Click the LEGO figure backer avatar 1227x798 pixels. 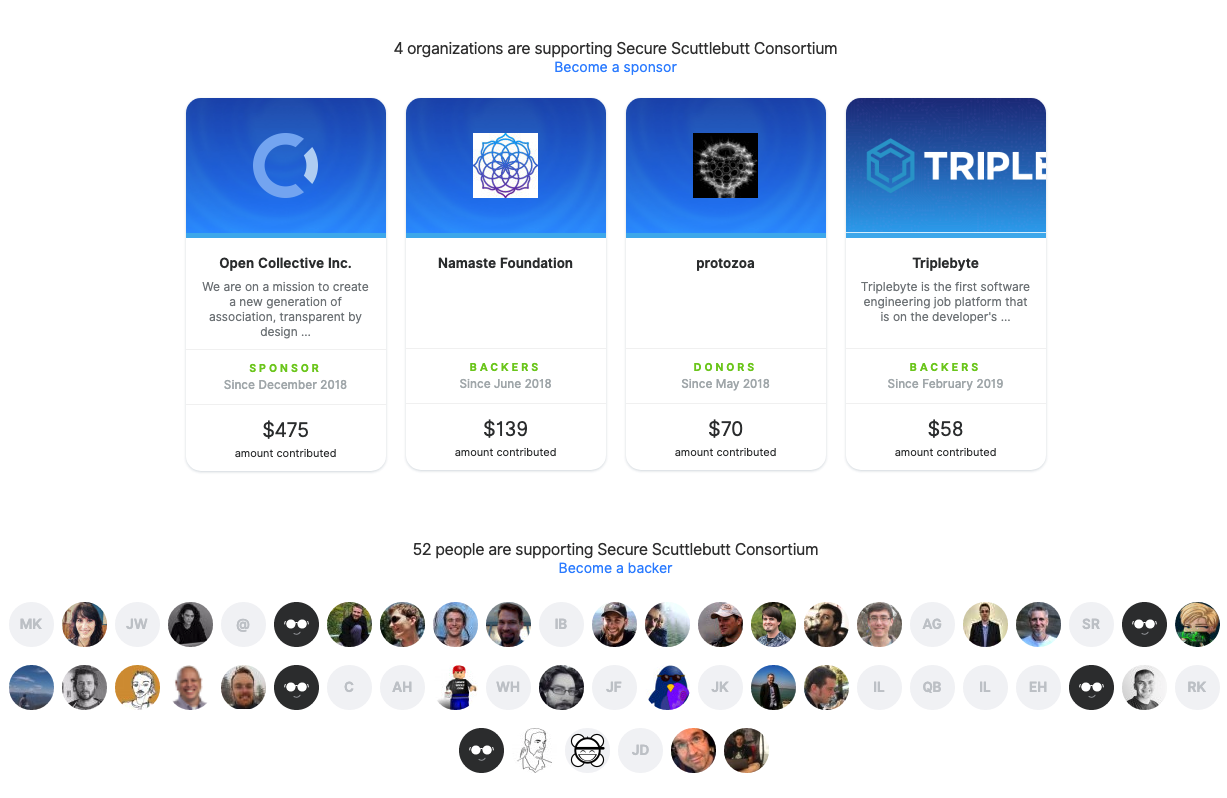(x=456, y=688)
